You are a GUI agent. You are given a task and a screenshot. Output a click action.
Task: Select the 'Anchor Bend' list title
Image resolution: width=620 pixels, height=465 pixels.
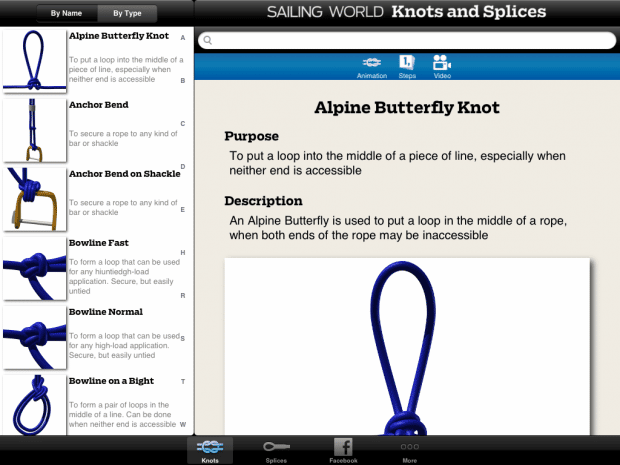pyautogui.click(x=98, y=105)
